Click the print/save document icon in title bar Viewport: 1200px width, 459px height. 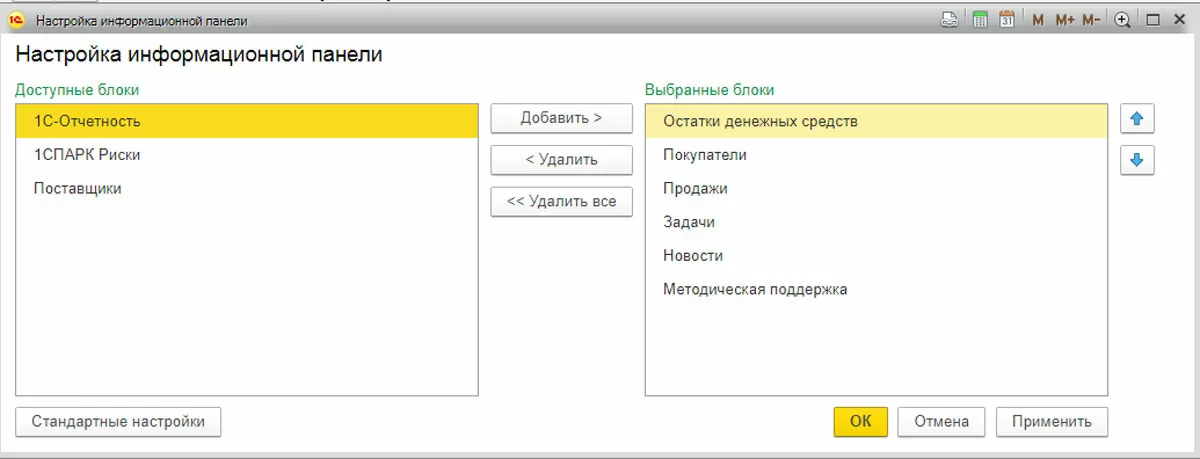tap(950, 20)
